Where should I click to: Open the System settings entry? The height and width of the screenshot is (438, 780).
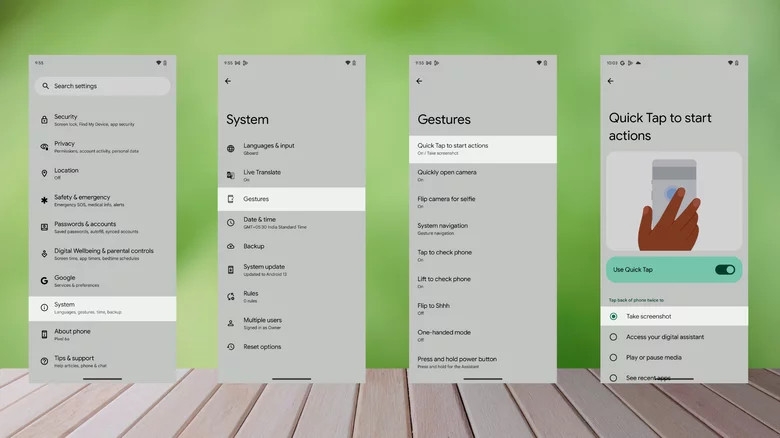pyautogui.click(x=102, y=309)
